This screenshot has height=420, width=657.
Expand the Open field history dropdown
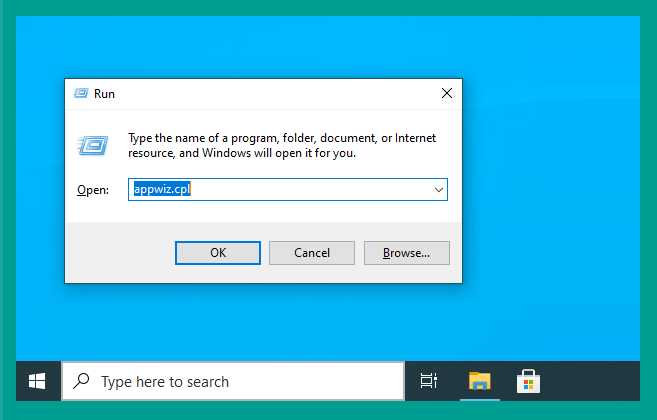438,189
